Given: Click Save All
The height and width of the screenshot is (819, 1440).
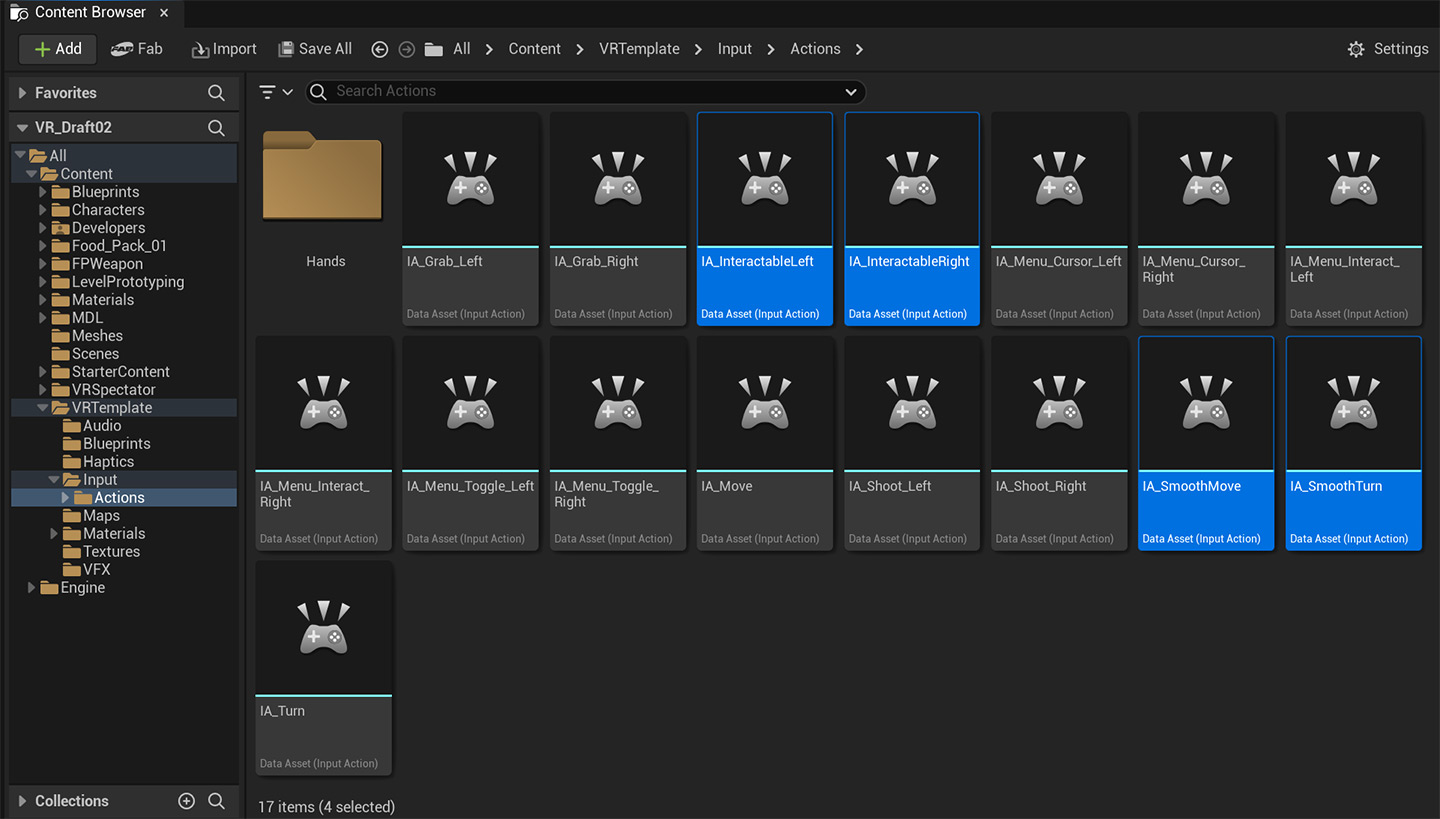Looking at the screenshot, I should pos(315,49).
